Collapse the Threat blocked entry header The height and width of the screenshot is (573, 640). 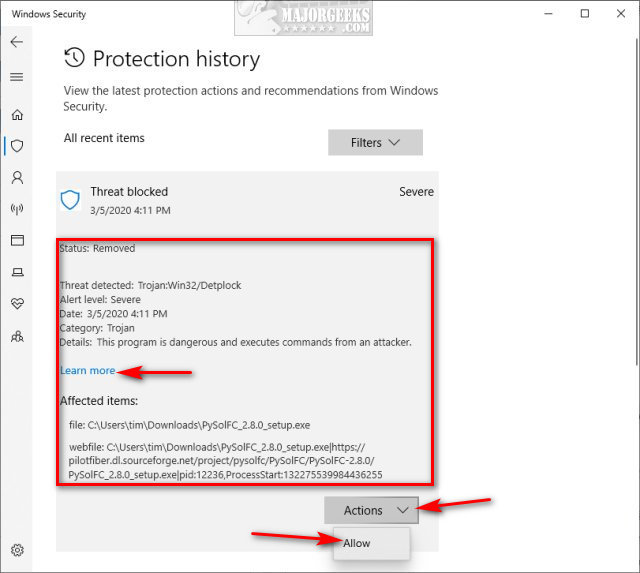coord(247,200)
